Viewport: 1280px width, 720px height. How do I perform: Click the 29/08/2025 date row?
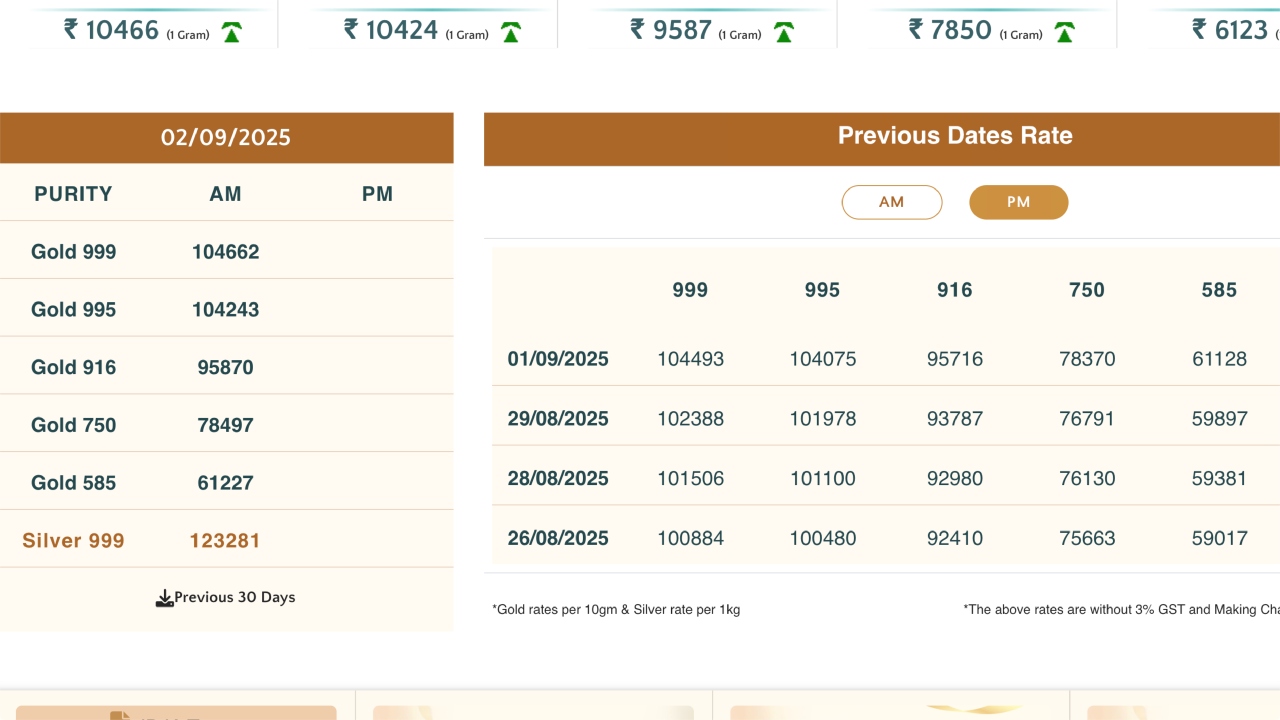(x=558, y=419)
